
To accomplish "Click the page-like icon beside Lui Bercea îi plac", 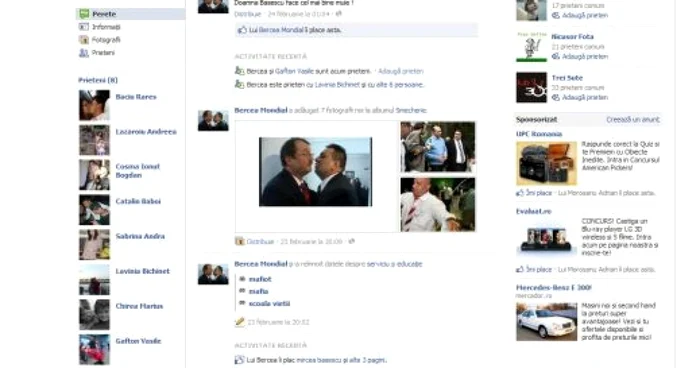I will (x=239, y=360).
